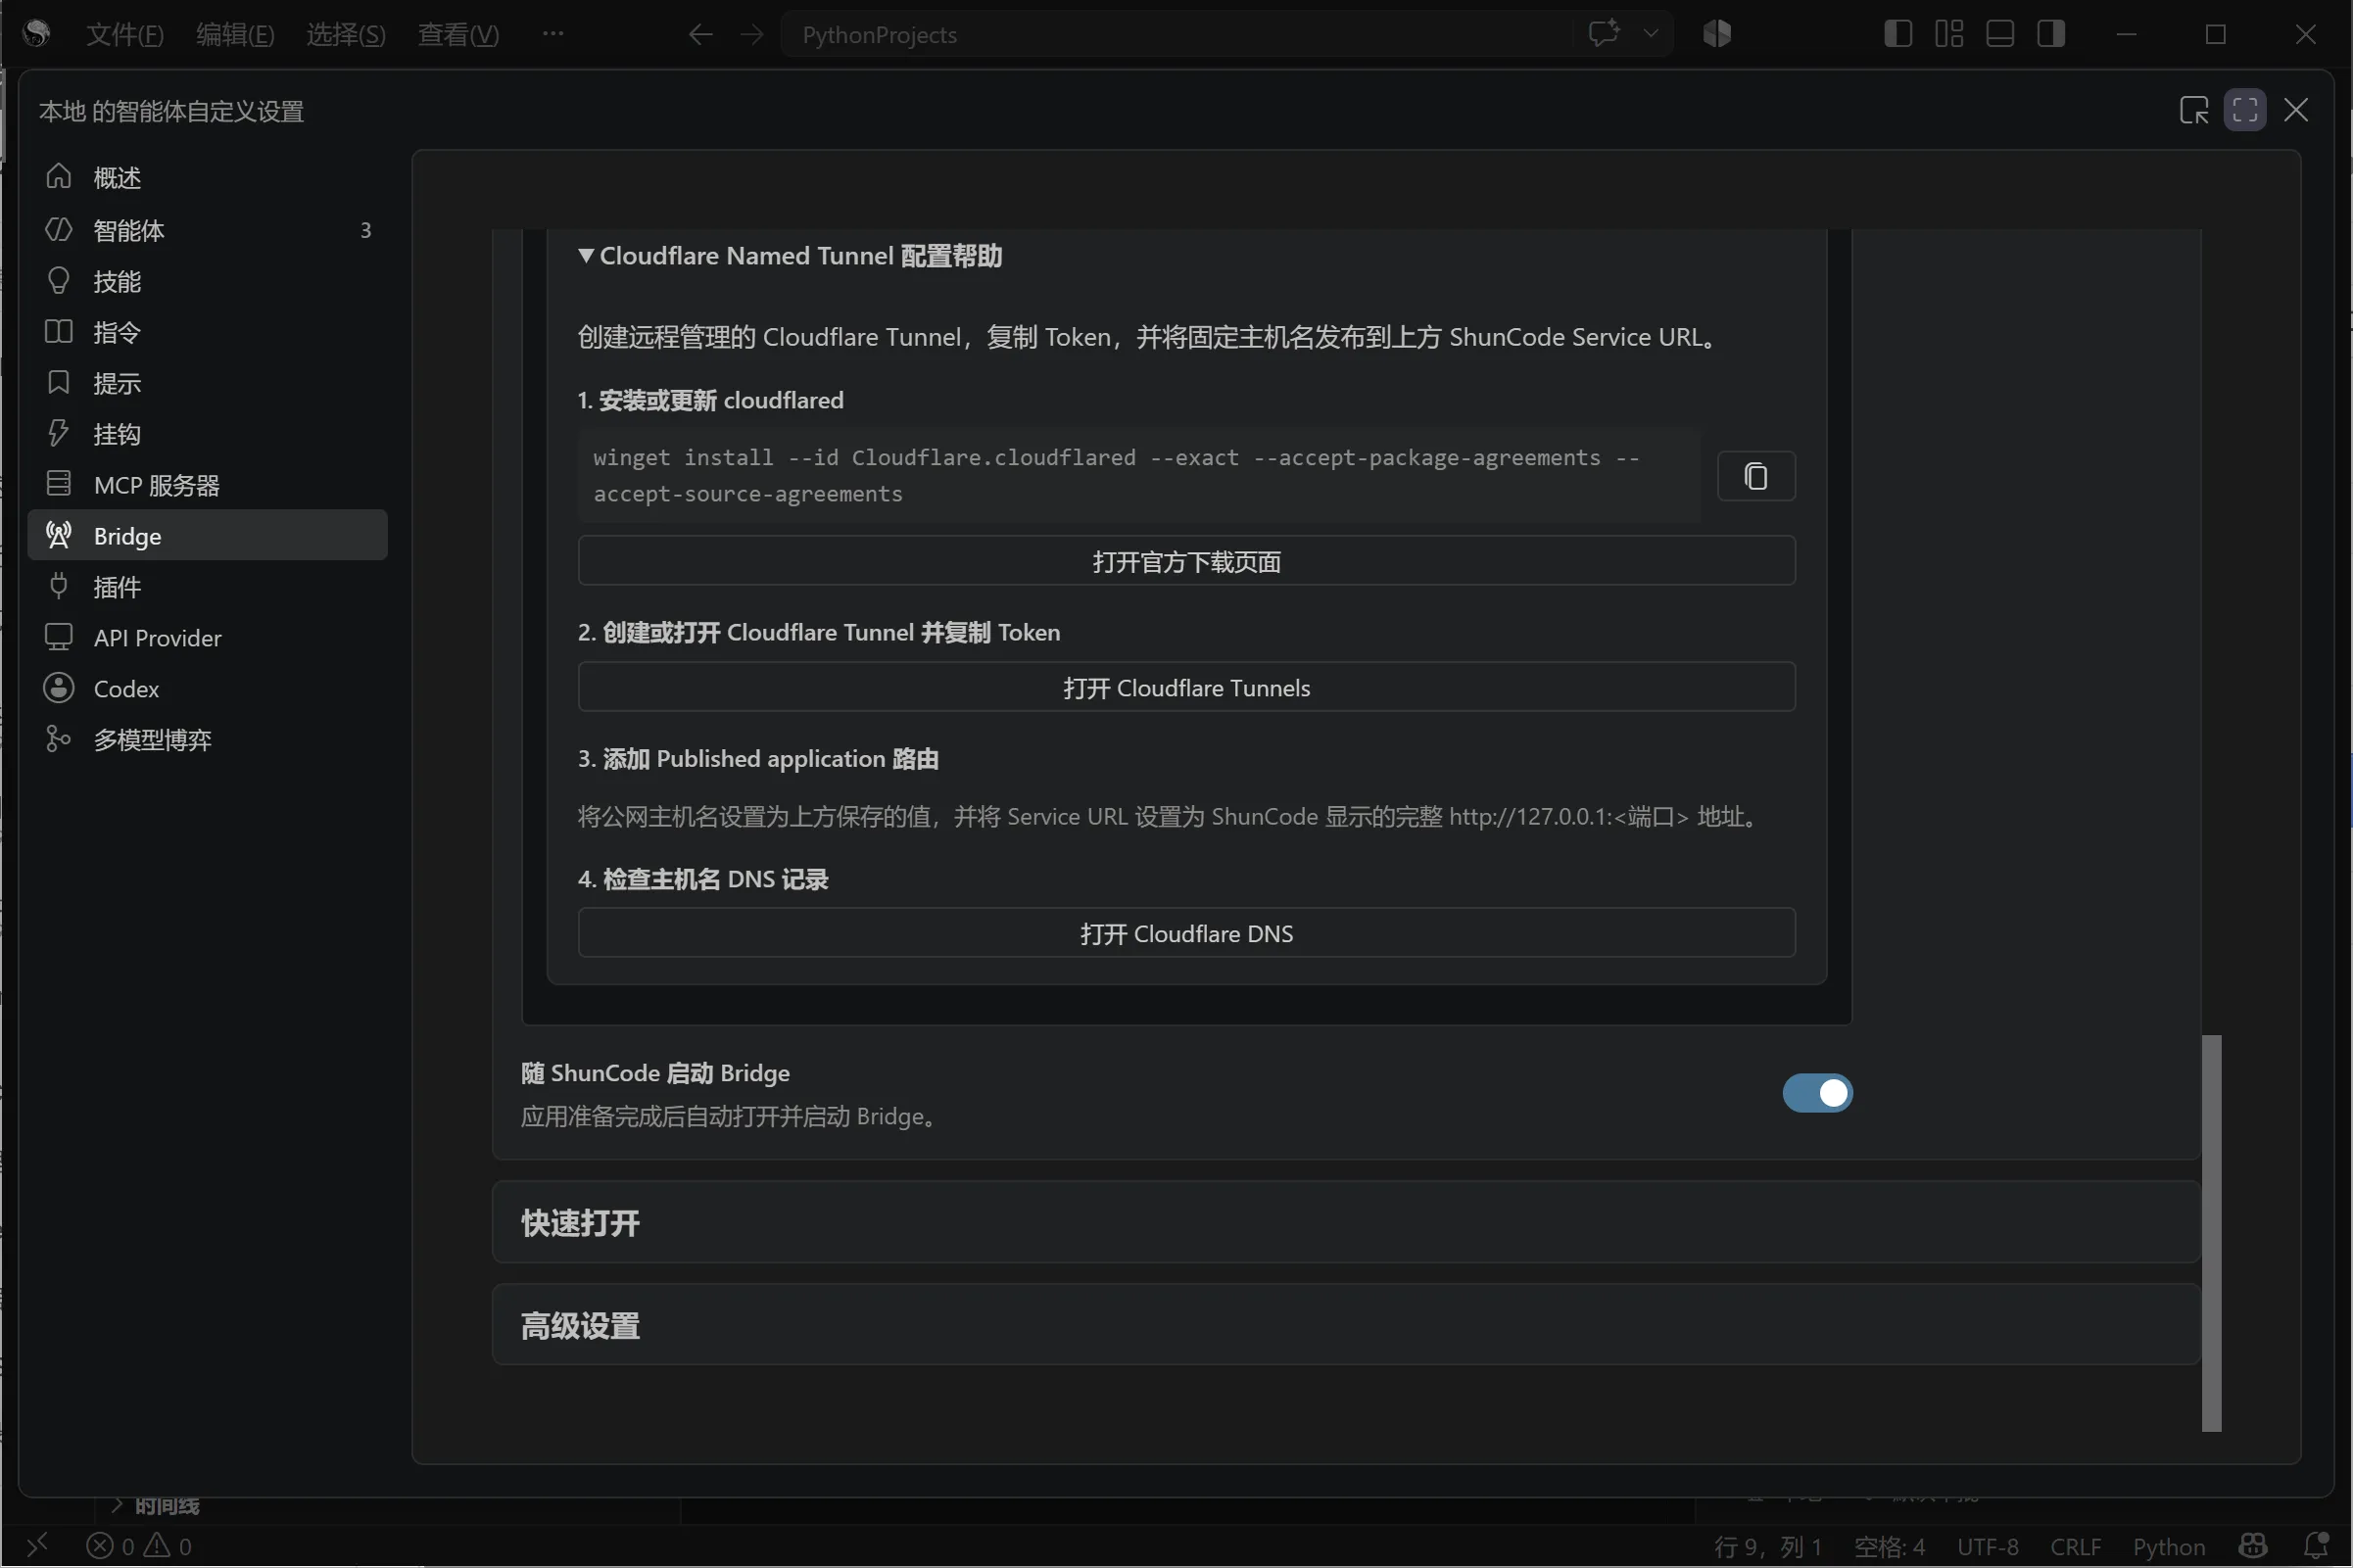Viewport: 2353px width, 1568px height.
Task: Toggle the secondary side bar
Action: (x=2050, y=34)
